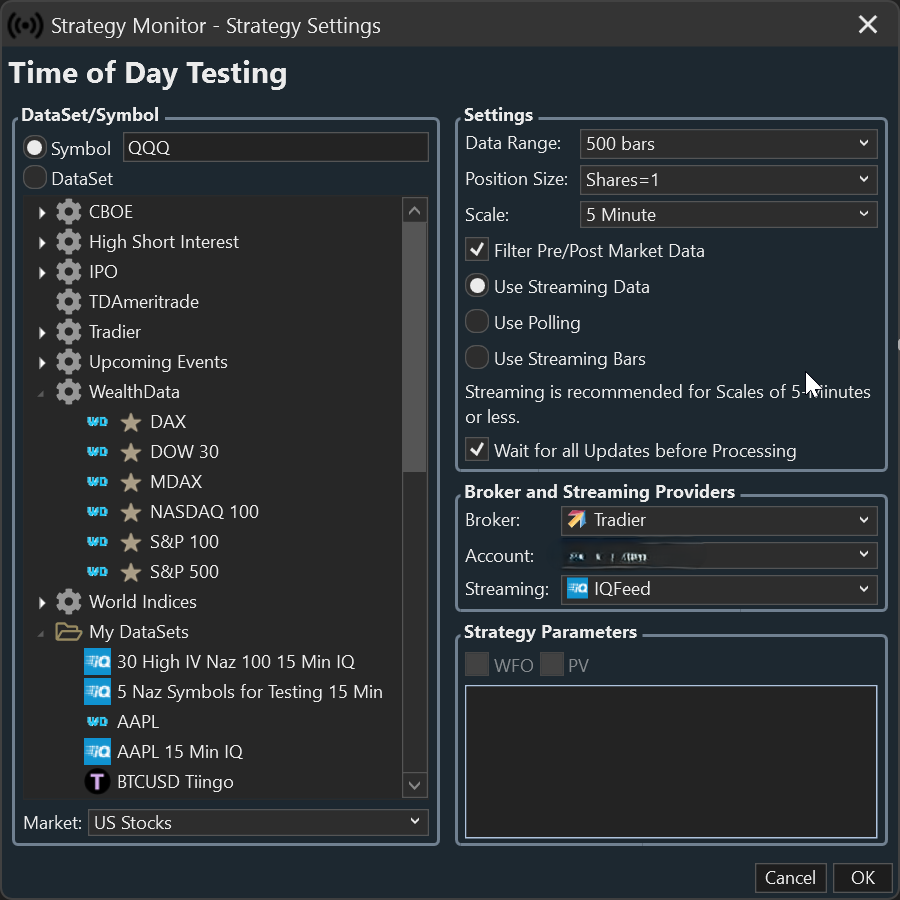The height and width of the screenshot is (900, 900).
Task: Select the AAPL 15 Min IQ dataset
Action: point(180,752)
